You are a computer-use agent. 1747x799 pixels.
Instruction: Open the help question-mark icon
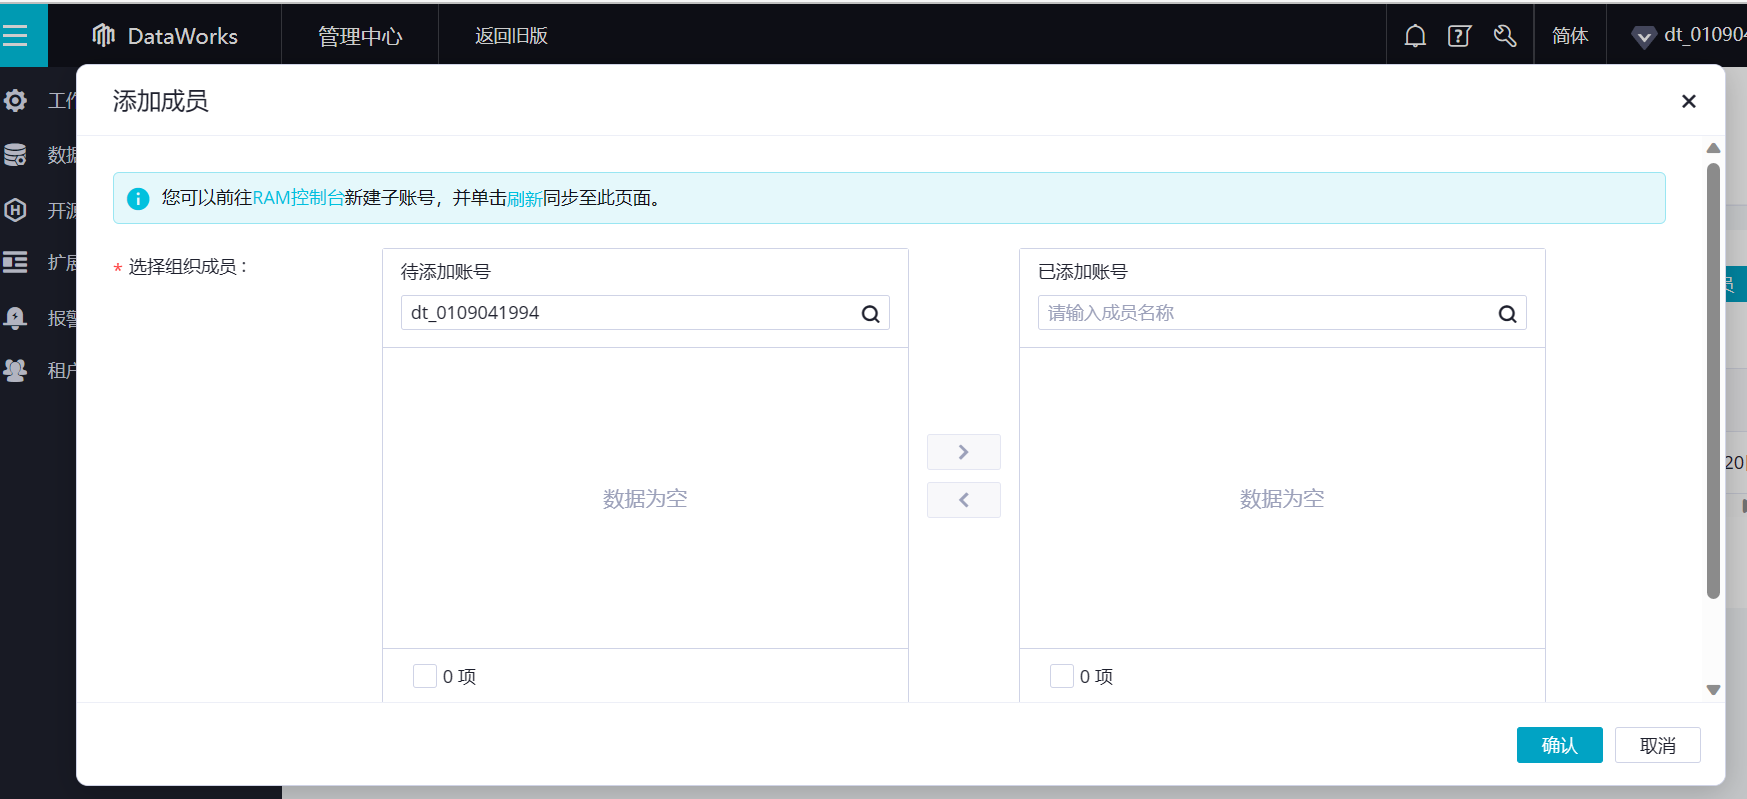click(x=1460, y=36)
